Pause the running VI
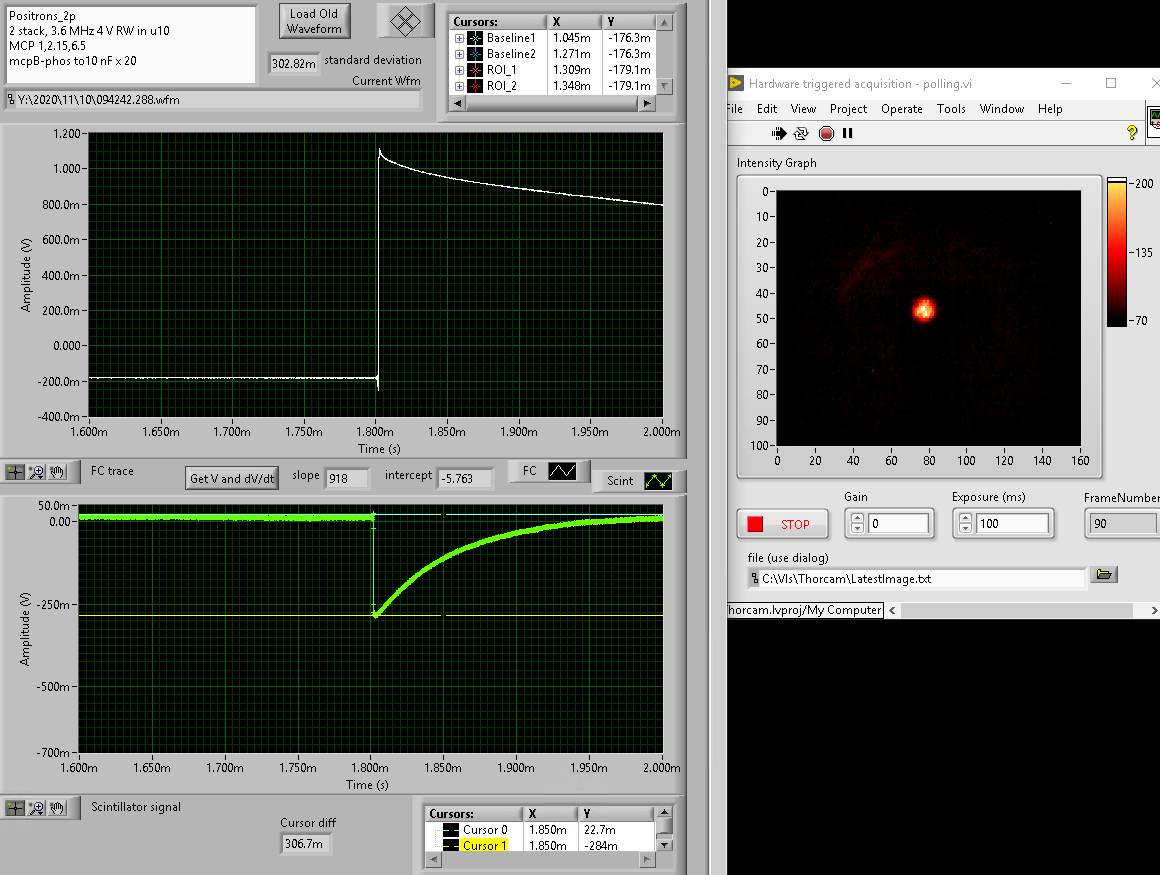The width and height of the screenshot is (1160, 875). pyautogui.click(x=848, y=133)
